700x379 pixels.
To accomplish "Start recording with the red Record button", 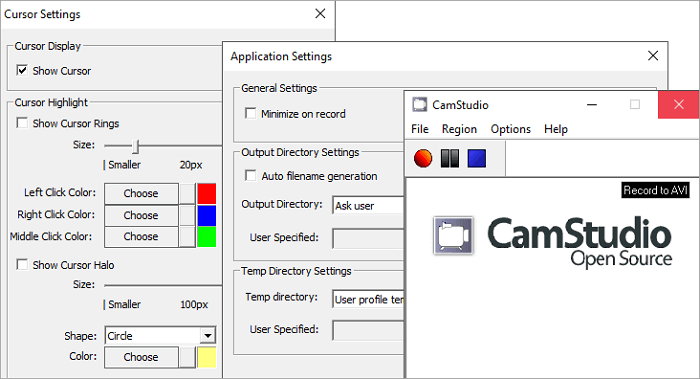I will pos(423,158).
